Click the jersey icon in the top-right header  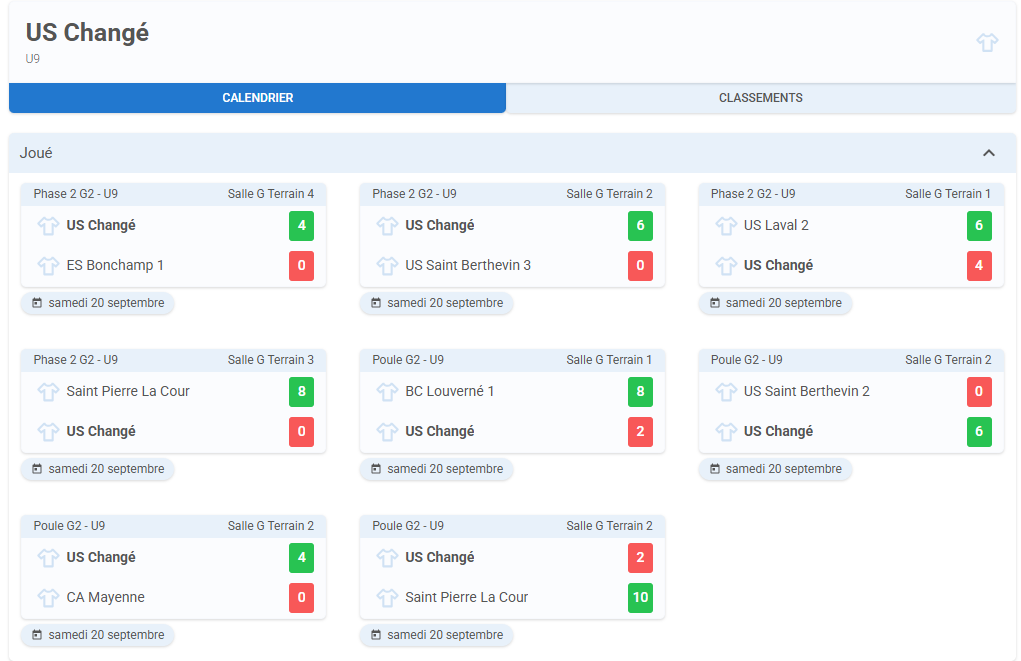click(987, 42)
